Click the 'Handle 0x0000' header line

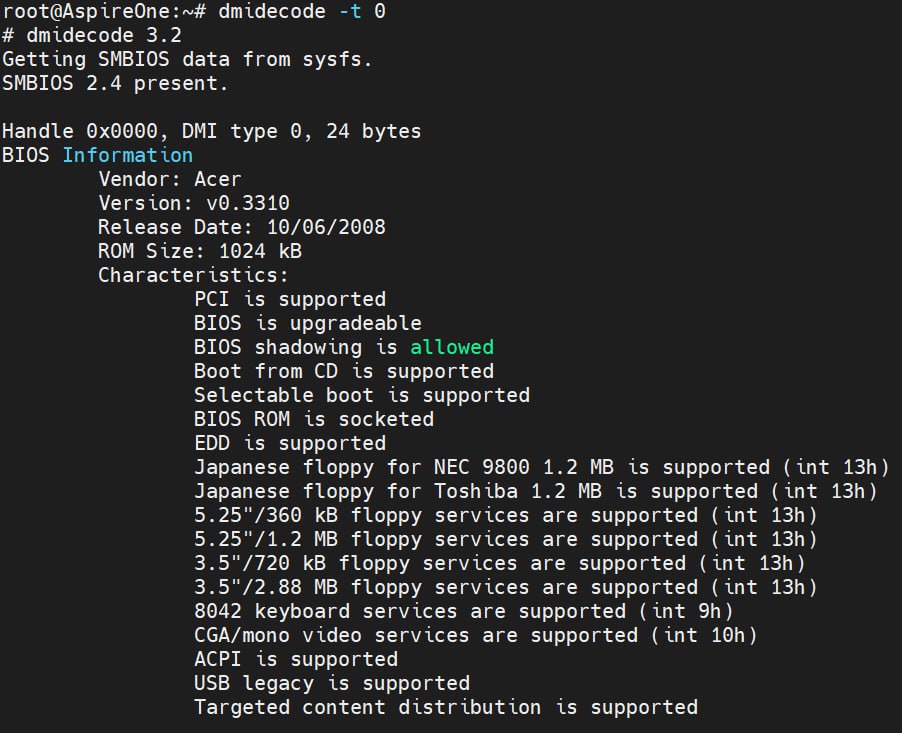click(211, 131)
